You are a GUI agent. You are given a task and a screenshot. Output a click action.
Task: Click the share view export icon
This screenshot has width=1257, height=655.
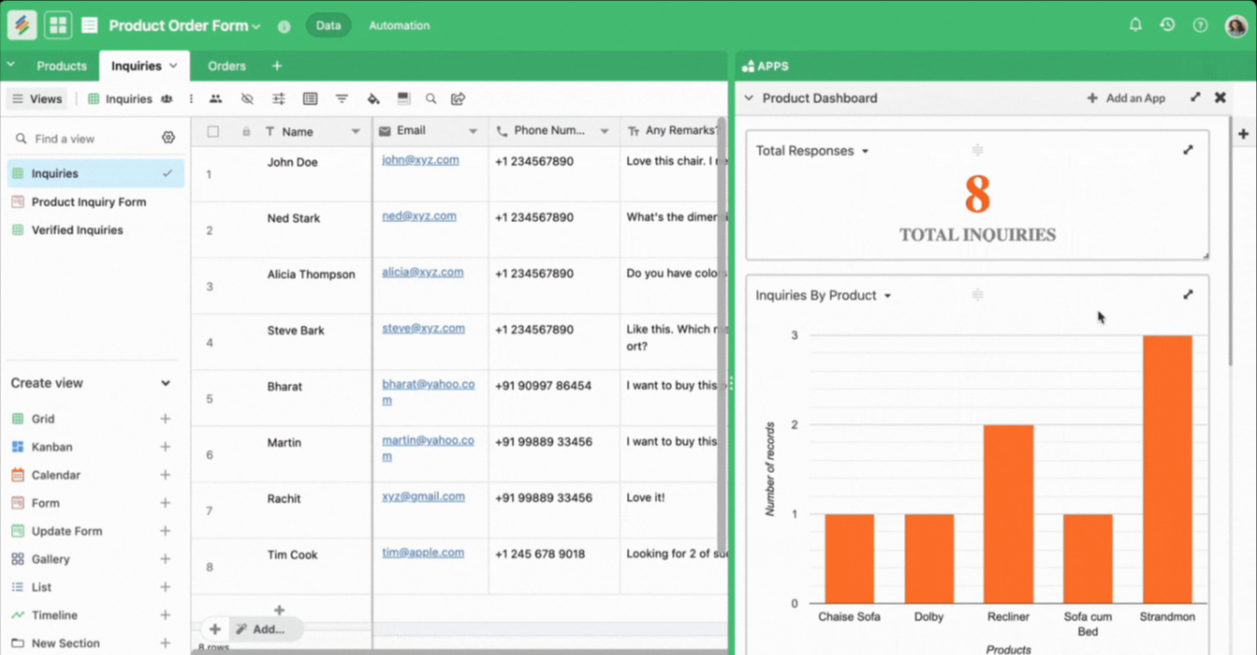[x=458, y=99]
